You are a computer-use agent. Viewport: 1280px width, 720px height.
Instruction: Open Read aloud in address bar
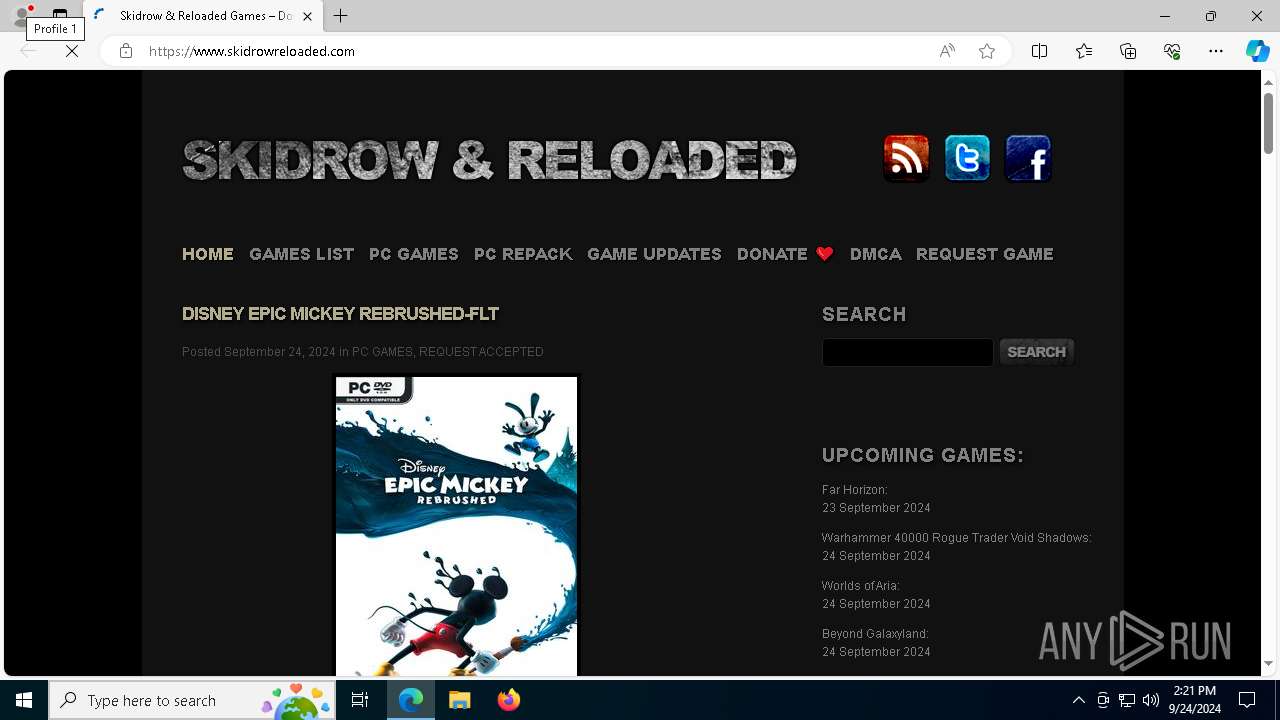947,51
